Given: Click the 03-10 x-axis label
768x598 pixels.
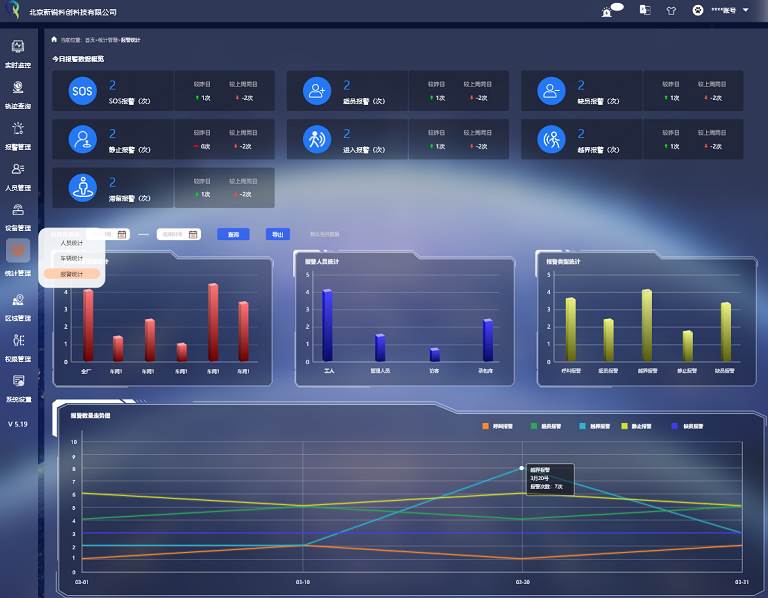Looking at the screenshot, I should (303, 582).
